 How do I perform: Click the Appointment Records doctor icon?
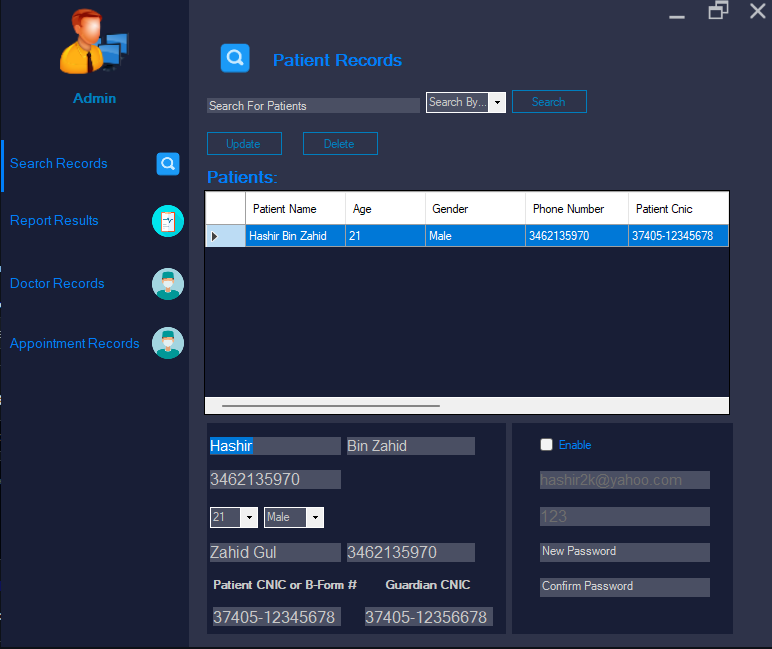pyautogui.click(x=168, y=343)
